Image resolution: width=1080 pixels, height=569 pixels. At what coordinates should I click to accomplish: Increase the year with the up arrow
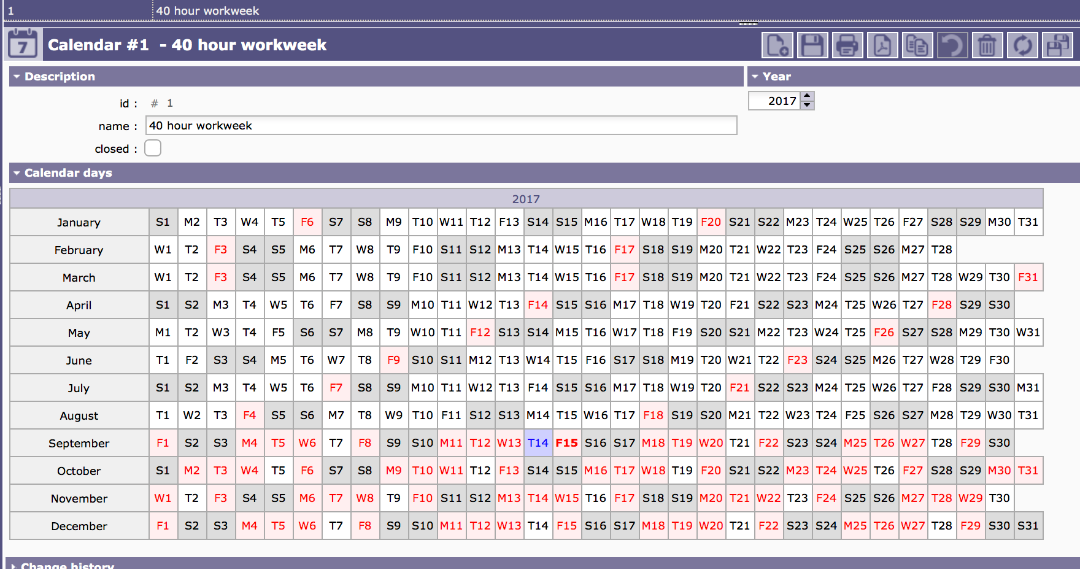[x=807, y=96]
